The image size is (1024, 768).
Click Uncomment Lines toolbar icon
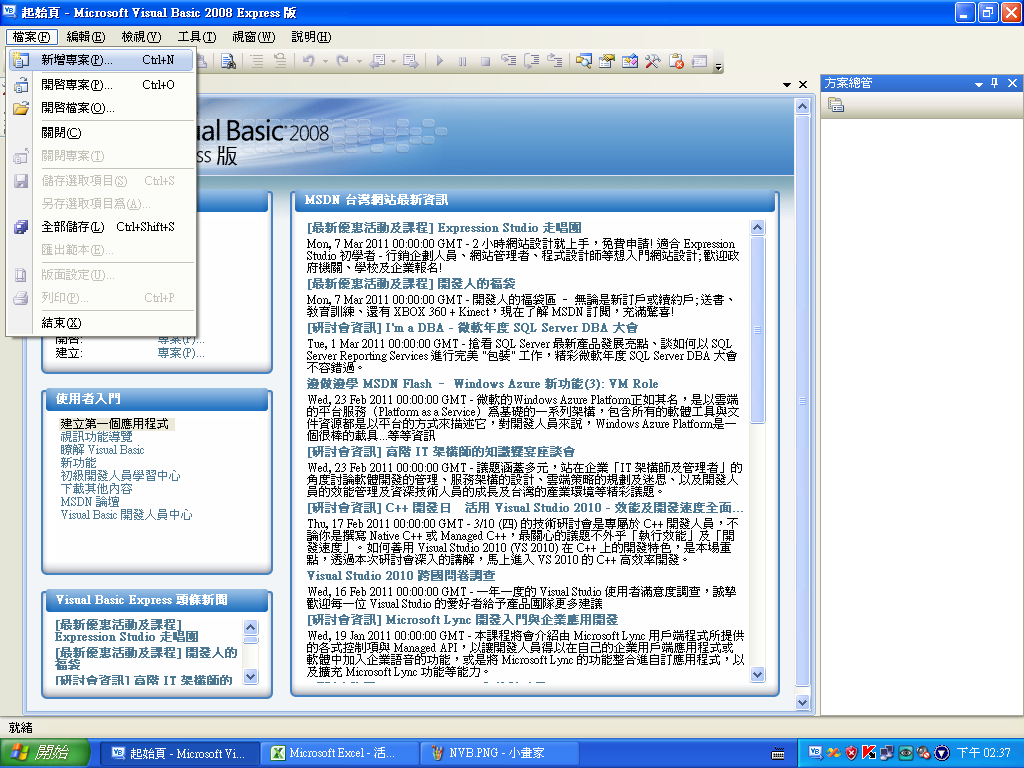(280, 61)
